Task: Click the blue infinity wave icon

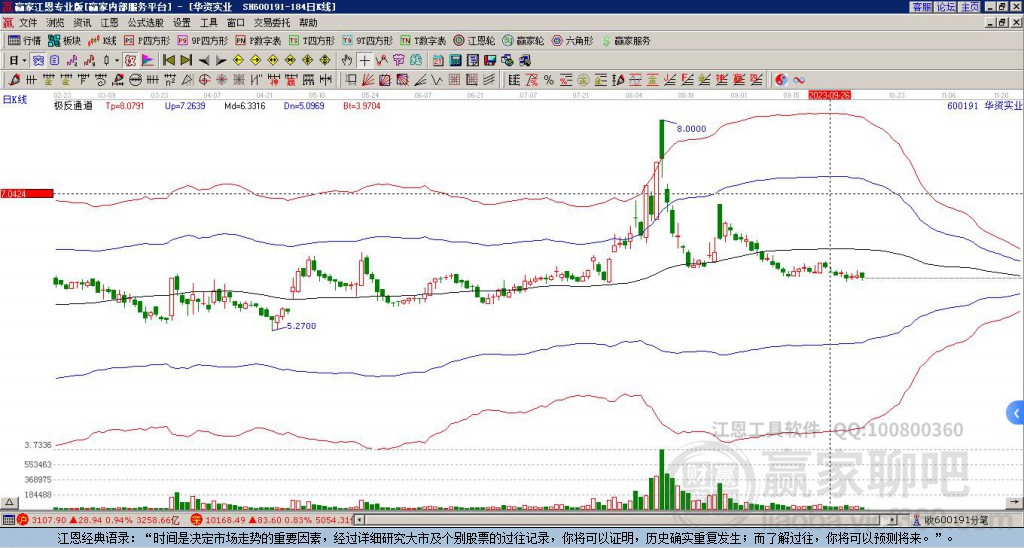Action: 799,80
